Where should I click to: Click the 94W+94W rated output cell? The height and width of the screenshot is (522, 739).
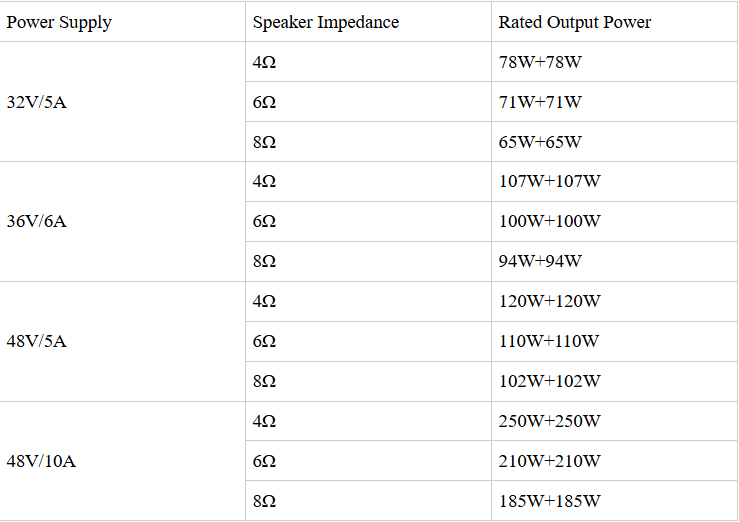tap(540, 262)
